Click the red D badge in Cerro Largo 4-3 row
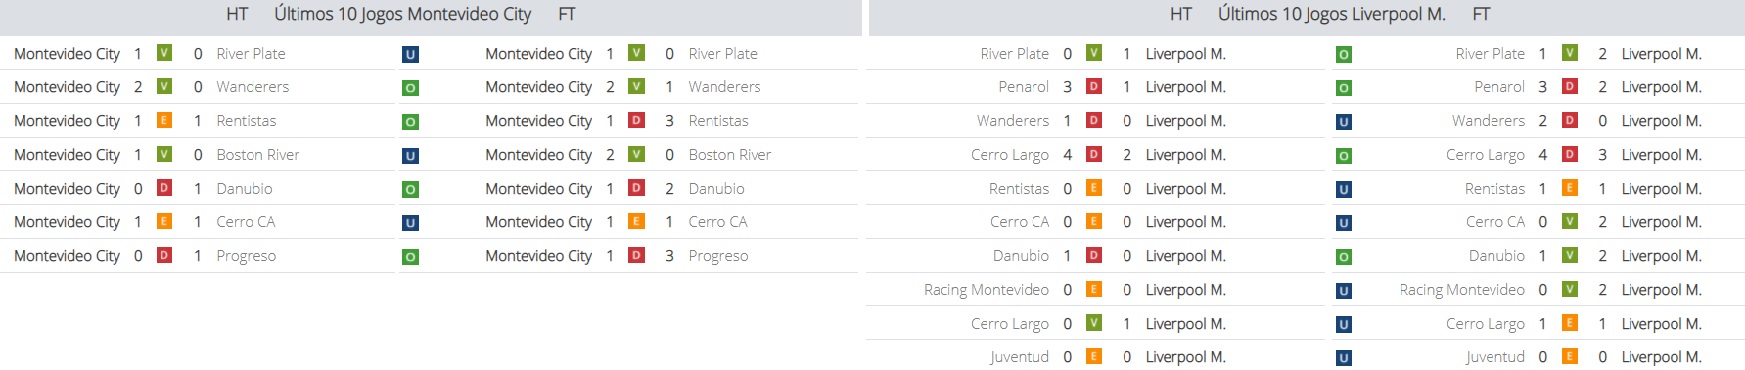The height and width of the screenshot is (370, 1745). (1570, 154)
